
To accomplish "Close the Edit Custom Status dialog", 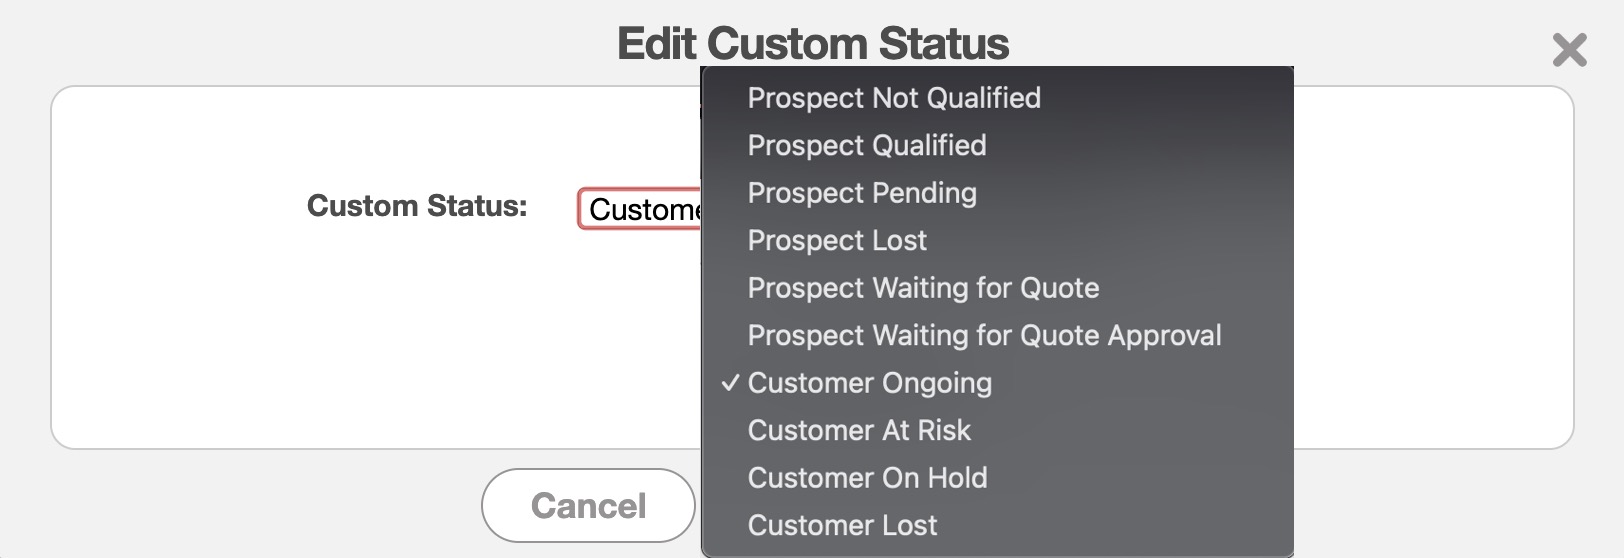I will click(1569, 49).
